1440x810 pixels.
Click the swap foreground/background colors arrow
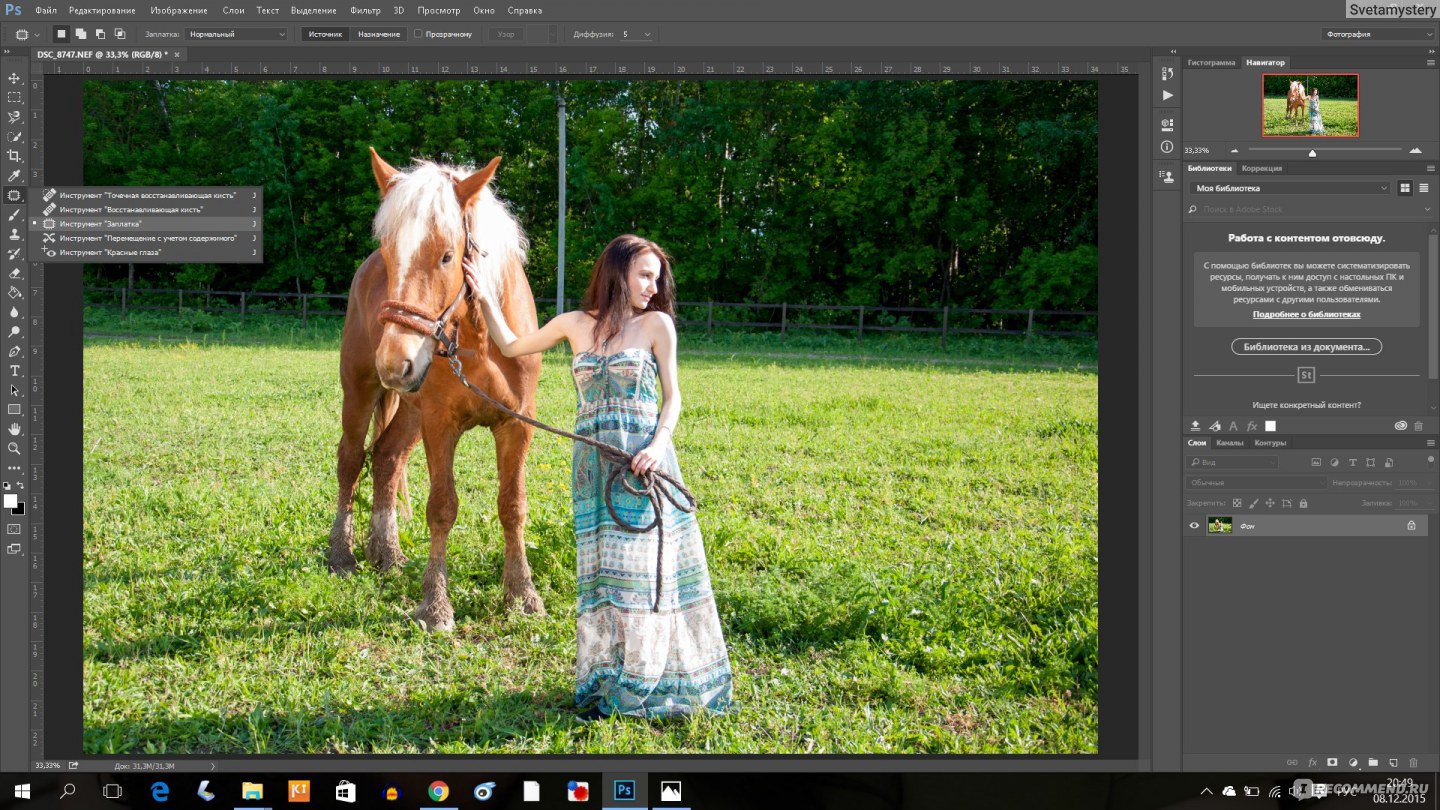[21, 485]
